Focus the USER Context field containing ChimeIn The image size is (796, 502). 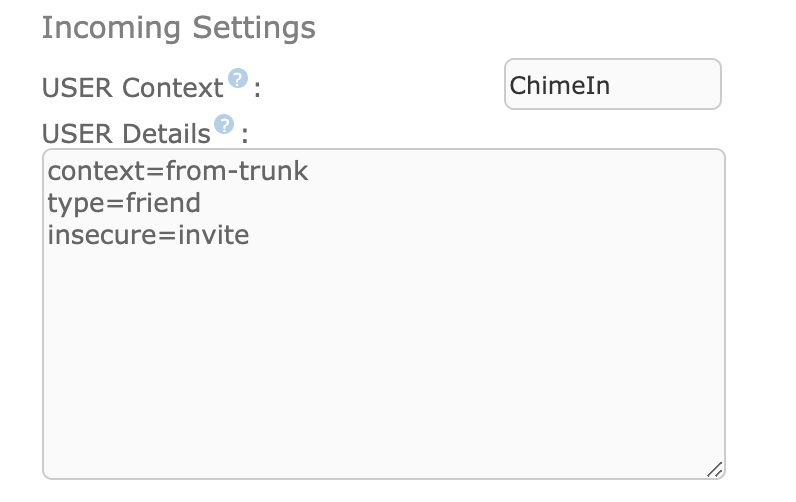click(613, 84)
